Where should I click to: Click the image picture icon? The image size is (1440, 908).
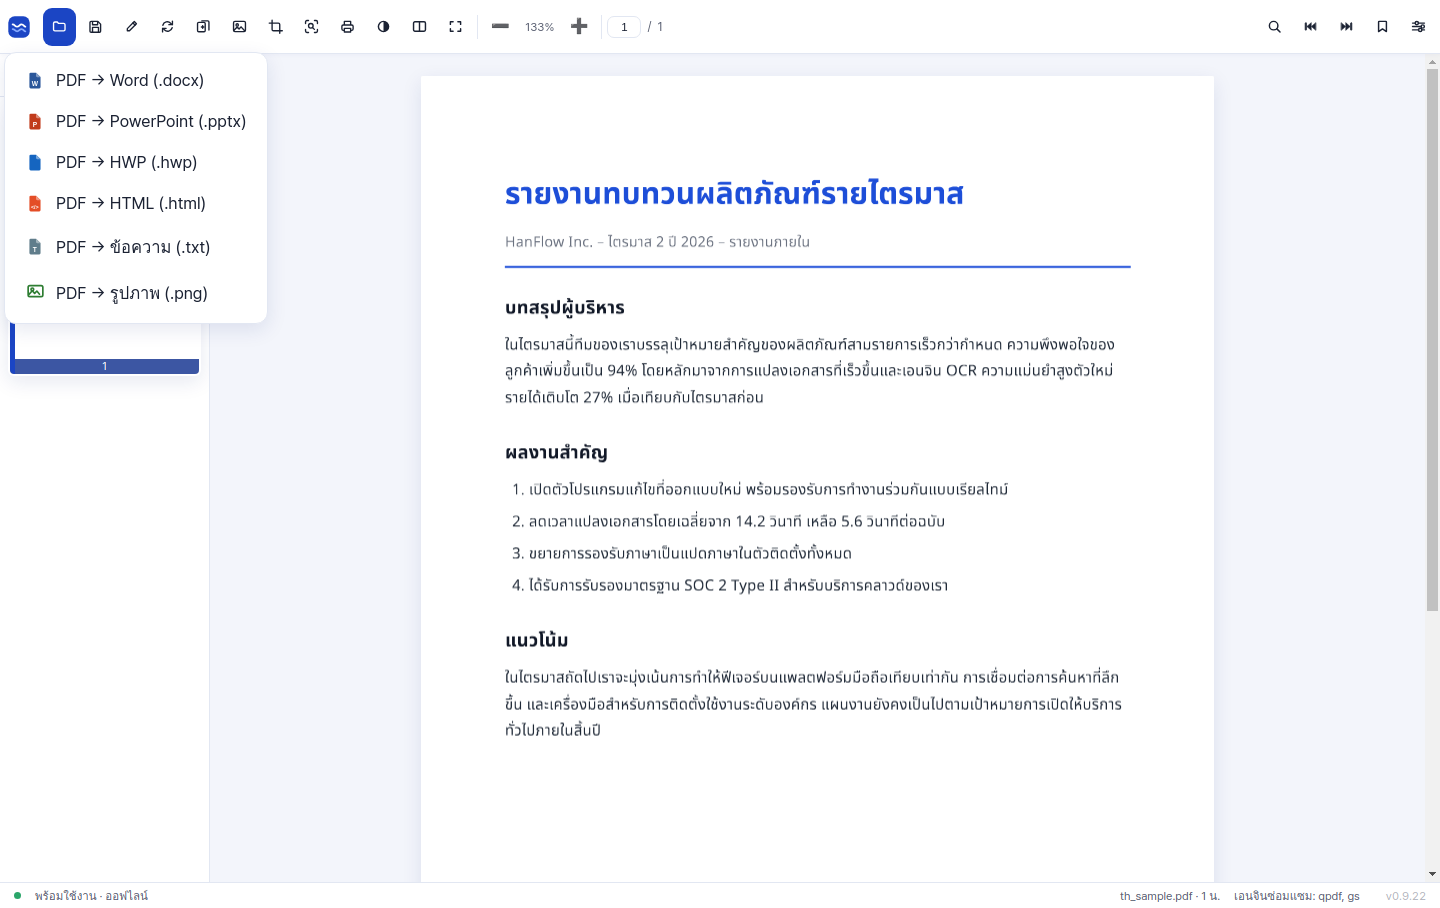pyautogui.click(x=239, y=27)
